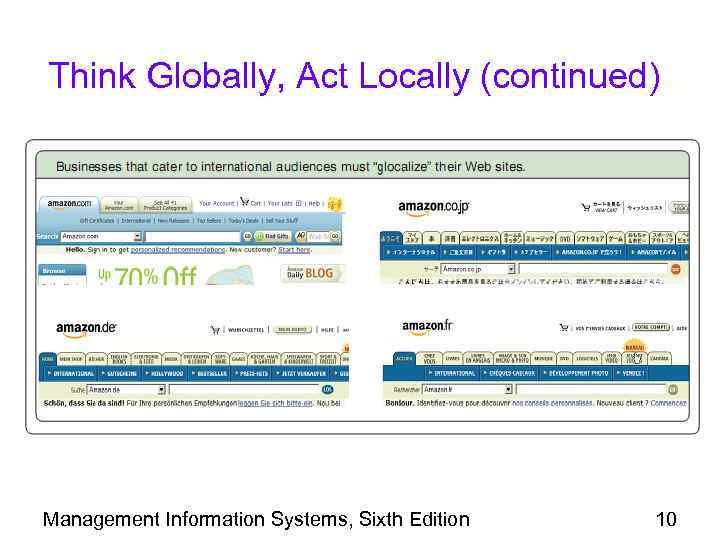720x540 pixels.
Task: Click the Votre Compte button on amazon.fr
Action: (651, 328)
